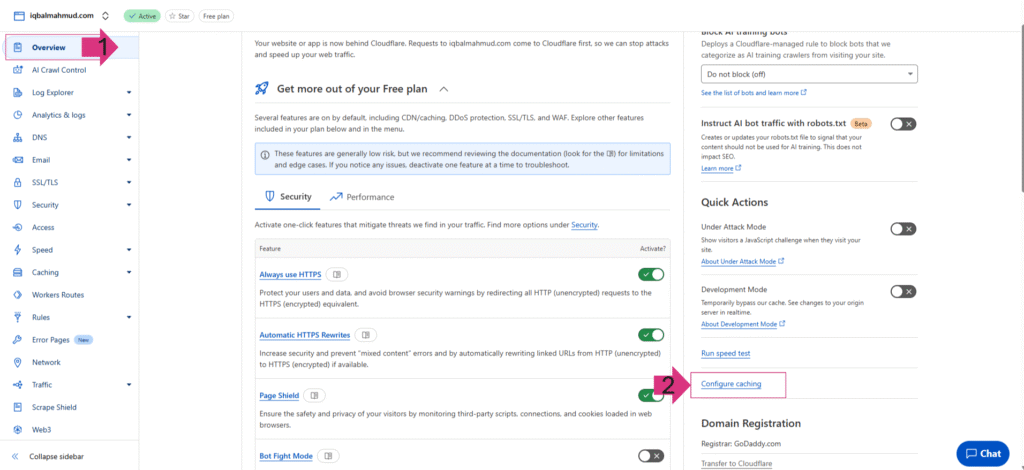
Task: Click the Log Explorer sidebar icon
Action: pyautogui.click(x=18, y=93)
